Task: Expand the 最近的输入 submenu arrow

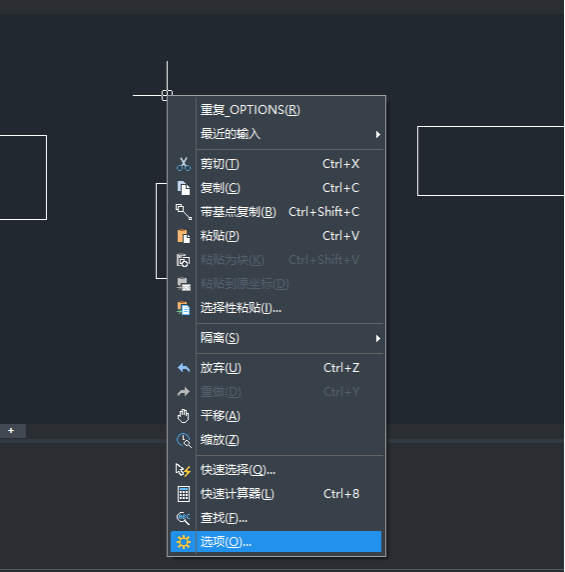Action: coord(378,135)
